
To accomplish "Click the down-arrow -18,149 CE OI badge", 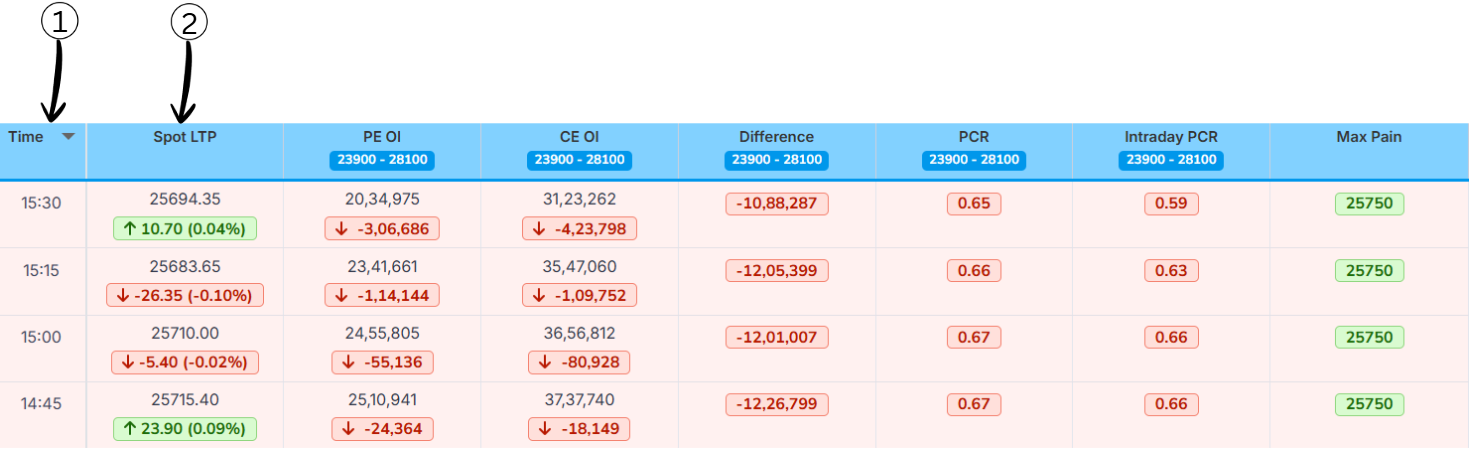I will 579,429.
